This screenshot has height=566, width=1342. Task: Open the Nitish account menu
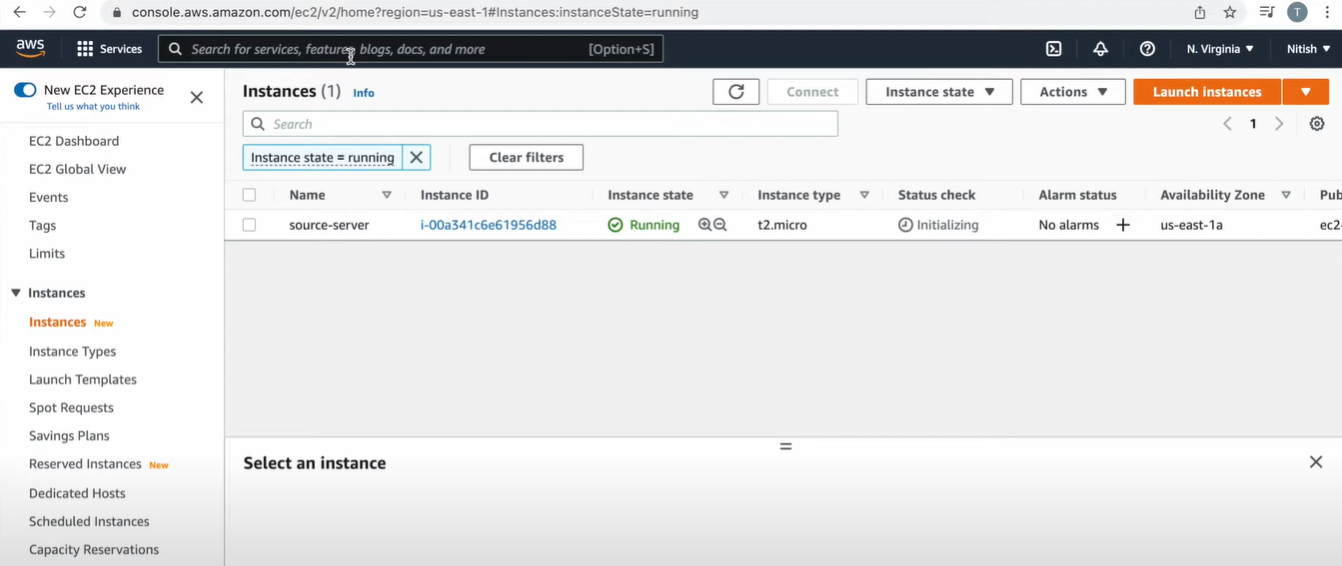point(1308,49)
